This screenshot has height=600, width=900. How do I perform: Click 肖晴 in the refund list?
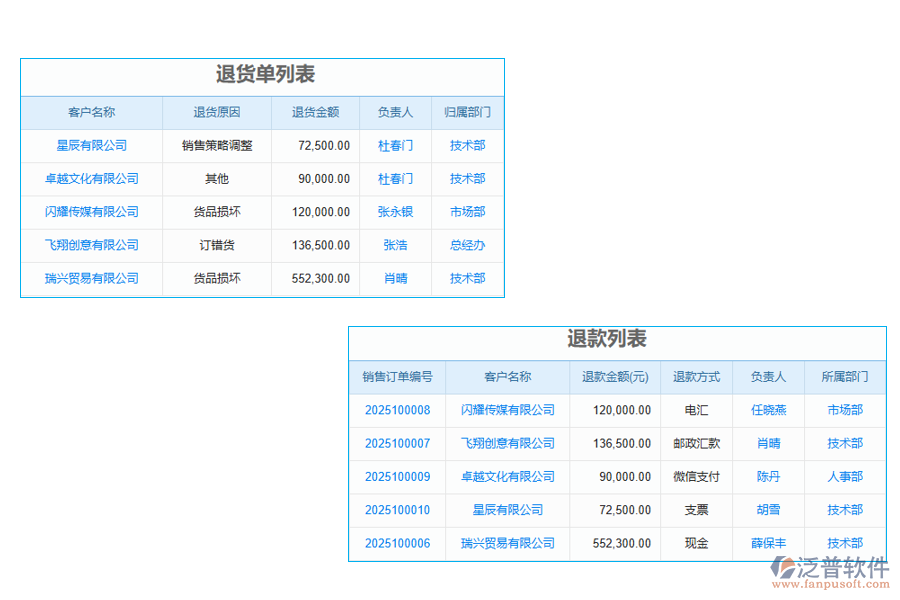point(769,443)
